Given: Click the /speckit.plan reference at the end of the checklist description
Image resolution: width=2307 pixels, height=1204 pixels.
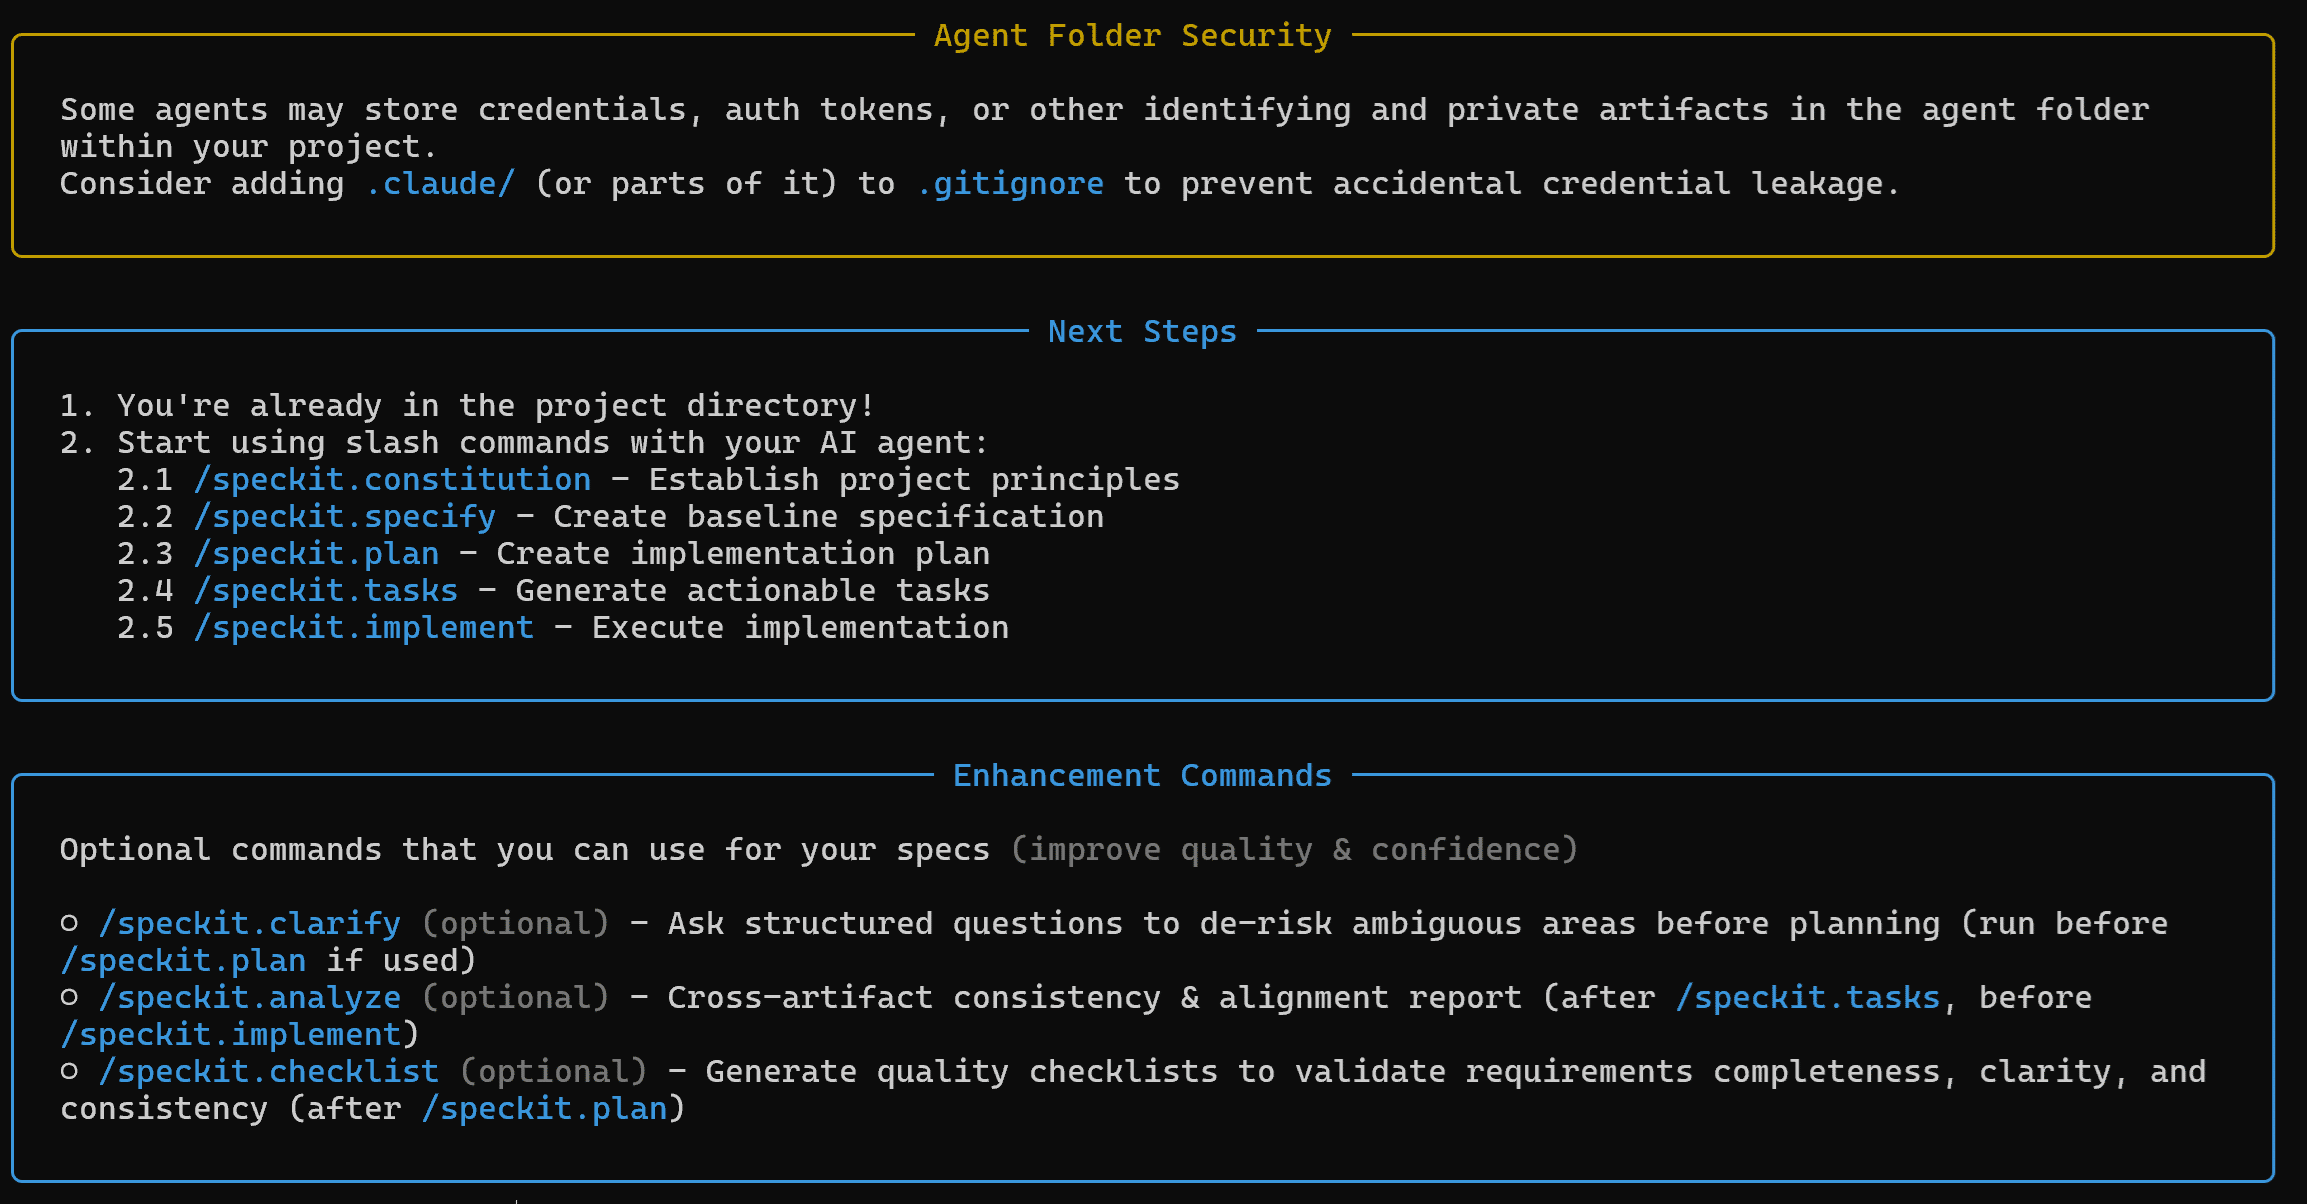Looking at the screenshot, I should point(544,1109).
